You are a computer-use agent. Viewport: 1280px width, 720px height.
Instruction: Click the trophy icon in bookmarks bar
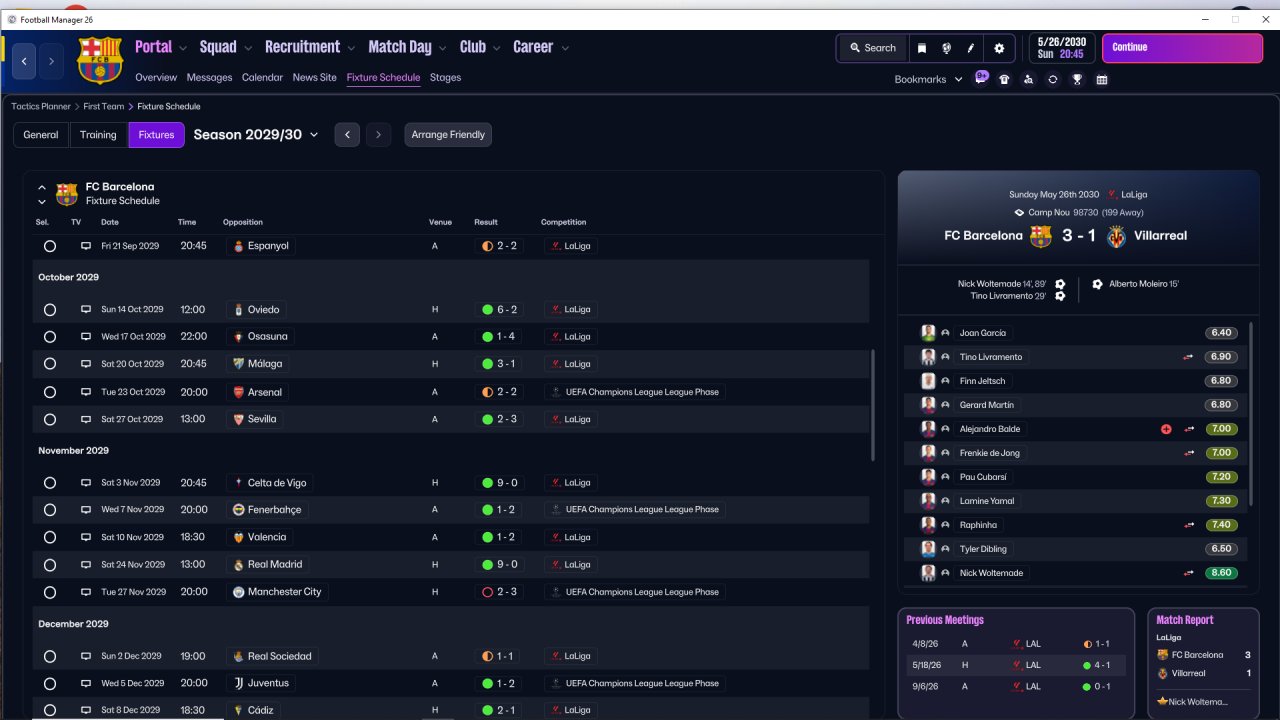[x=1077, y=79]
